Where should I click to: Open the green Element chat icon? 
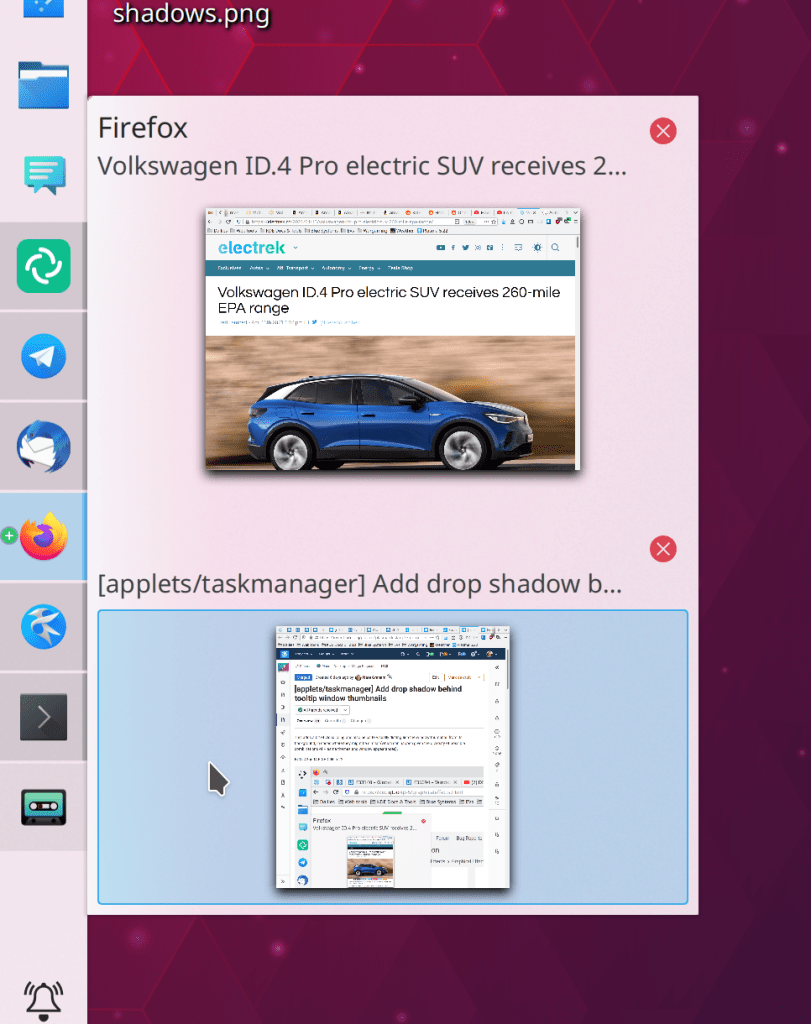click(43, 266)
